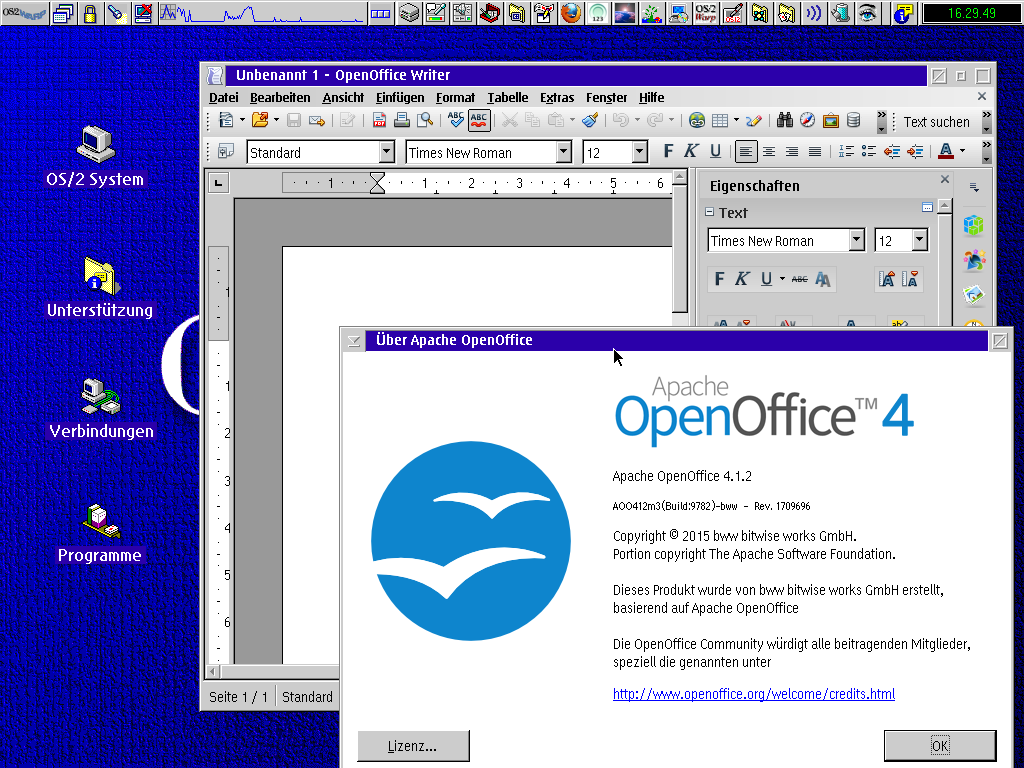Image resolution: width=1024 pixels, height=768 pixels.
Task: Toggle Numbering list in toolbar
Action: 846,152
